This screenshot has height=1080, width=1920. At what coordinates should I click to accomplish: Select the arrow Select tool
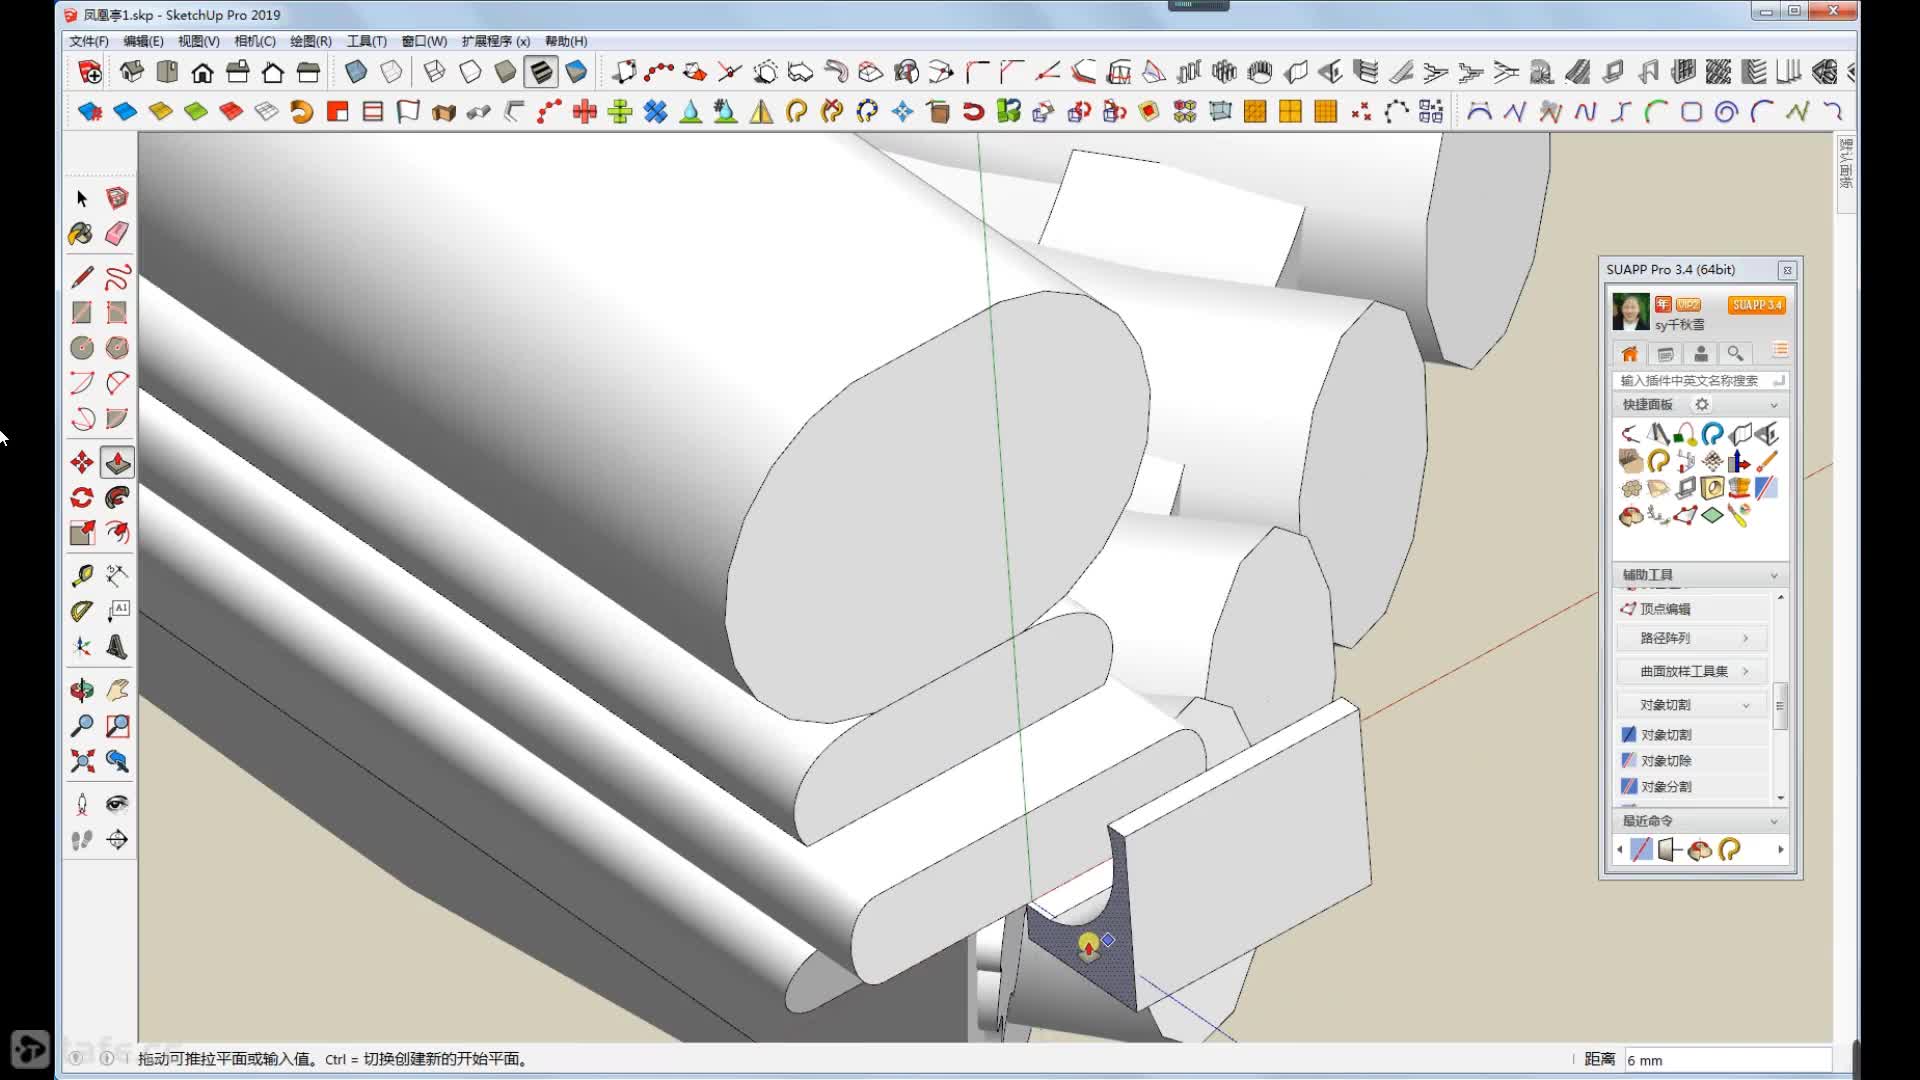[x=82, y=198]
